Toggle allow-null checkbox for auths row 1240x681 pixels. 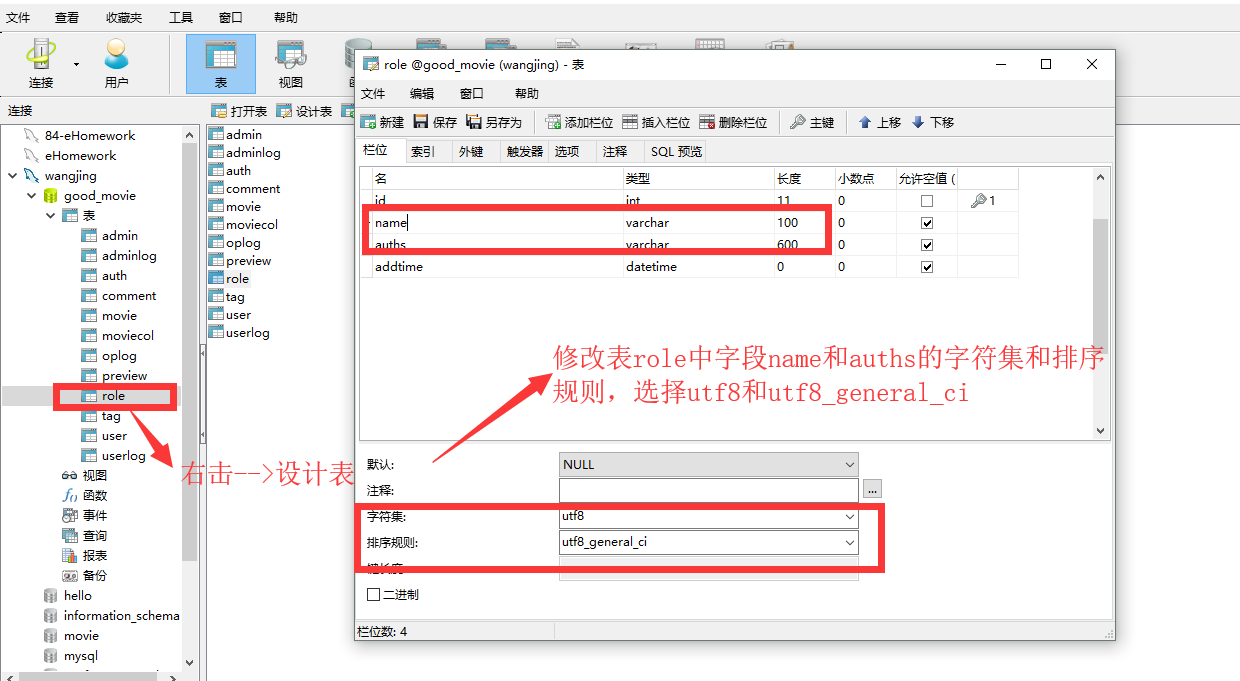[927, 245]
